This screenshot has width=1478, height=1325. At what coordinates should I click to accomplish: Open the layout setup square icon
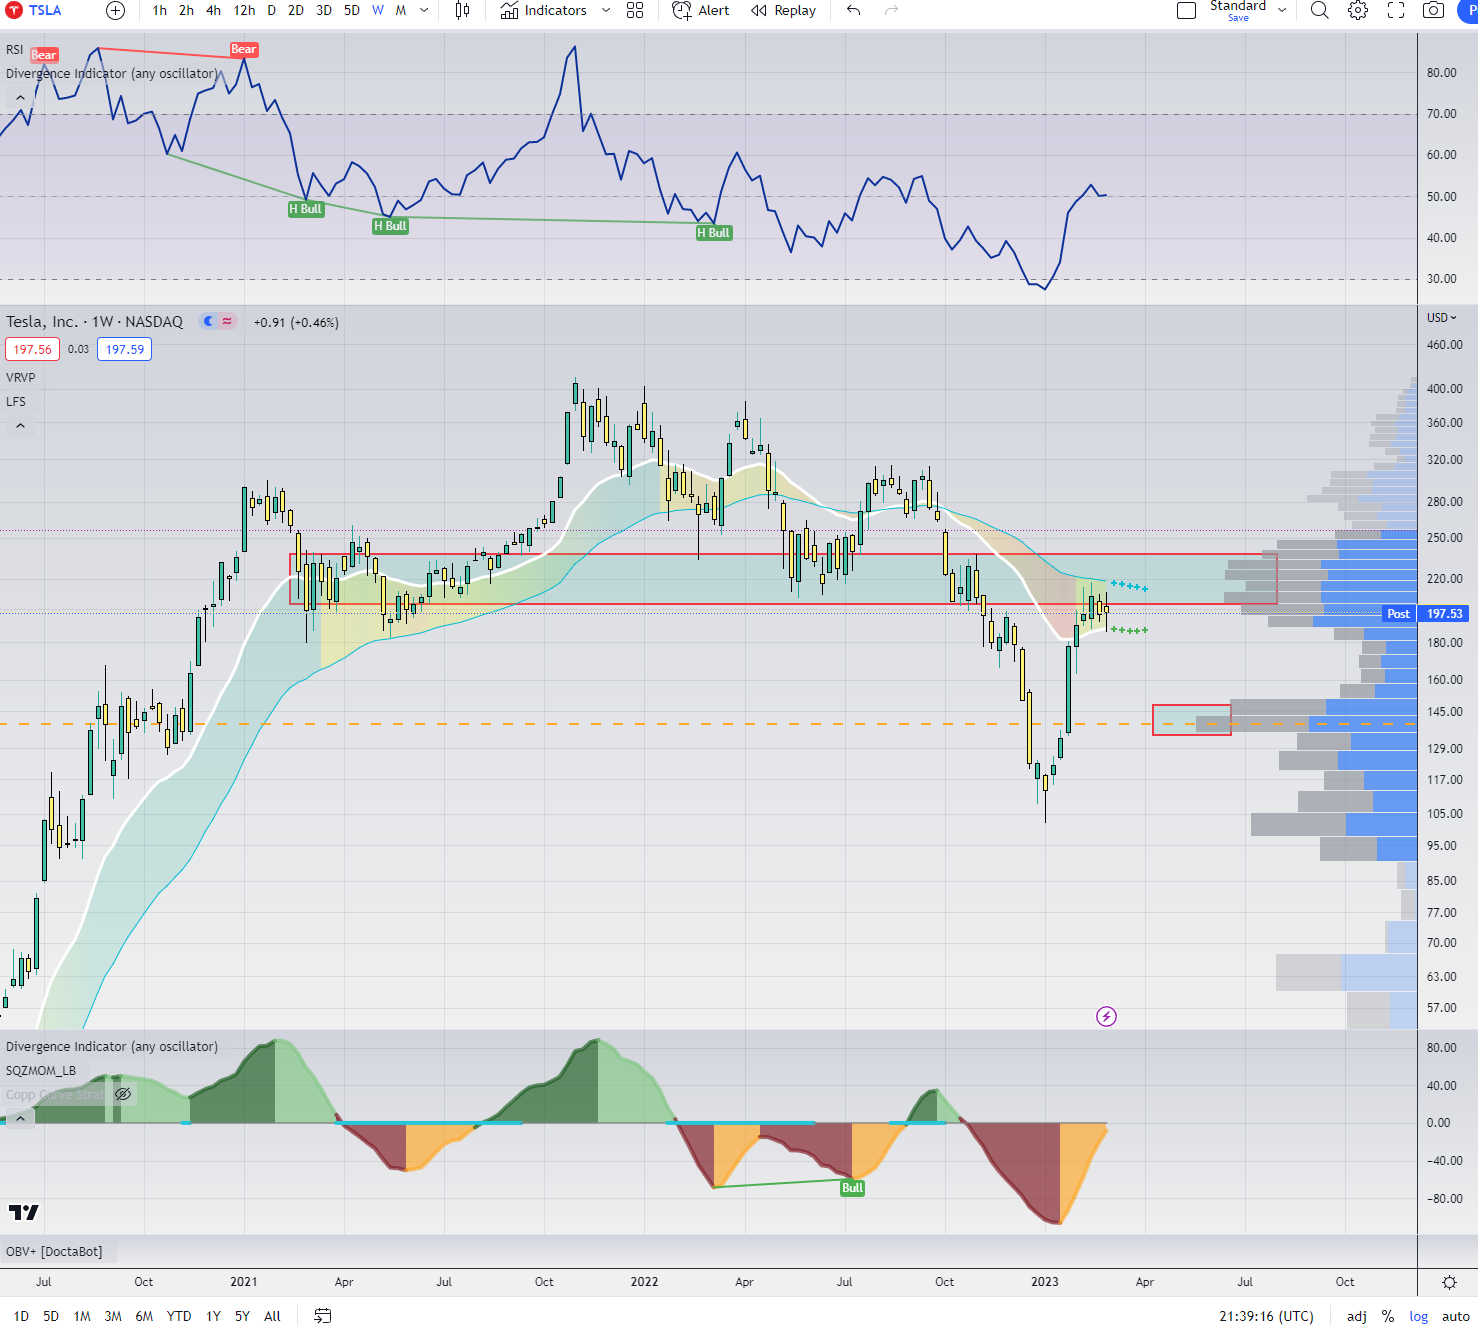point(1187,10)
